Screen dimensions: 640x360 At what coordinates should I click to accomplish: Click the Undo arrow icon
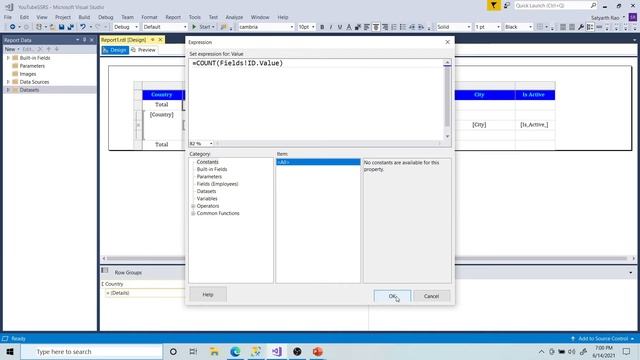[x=83, y=27]
